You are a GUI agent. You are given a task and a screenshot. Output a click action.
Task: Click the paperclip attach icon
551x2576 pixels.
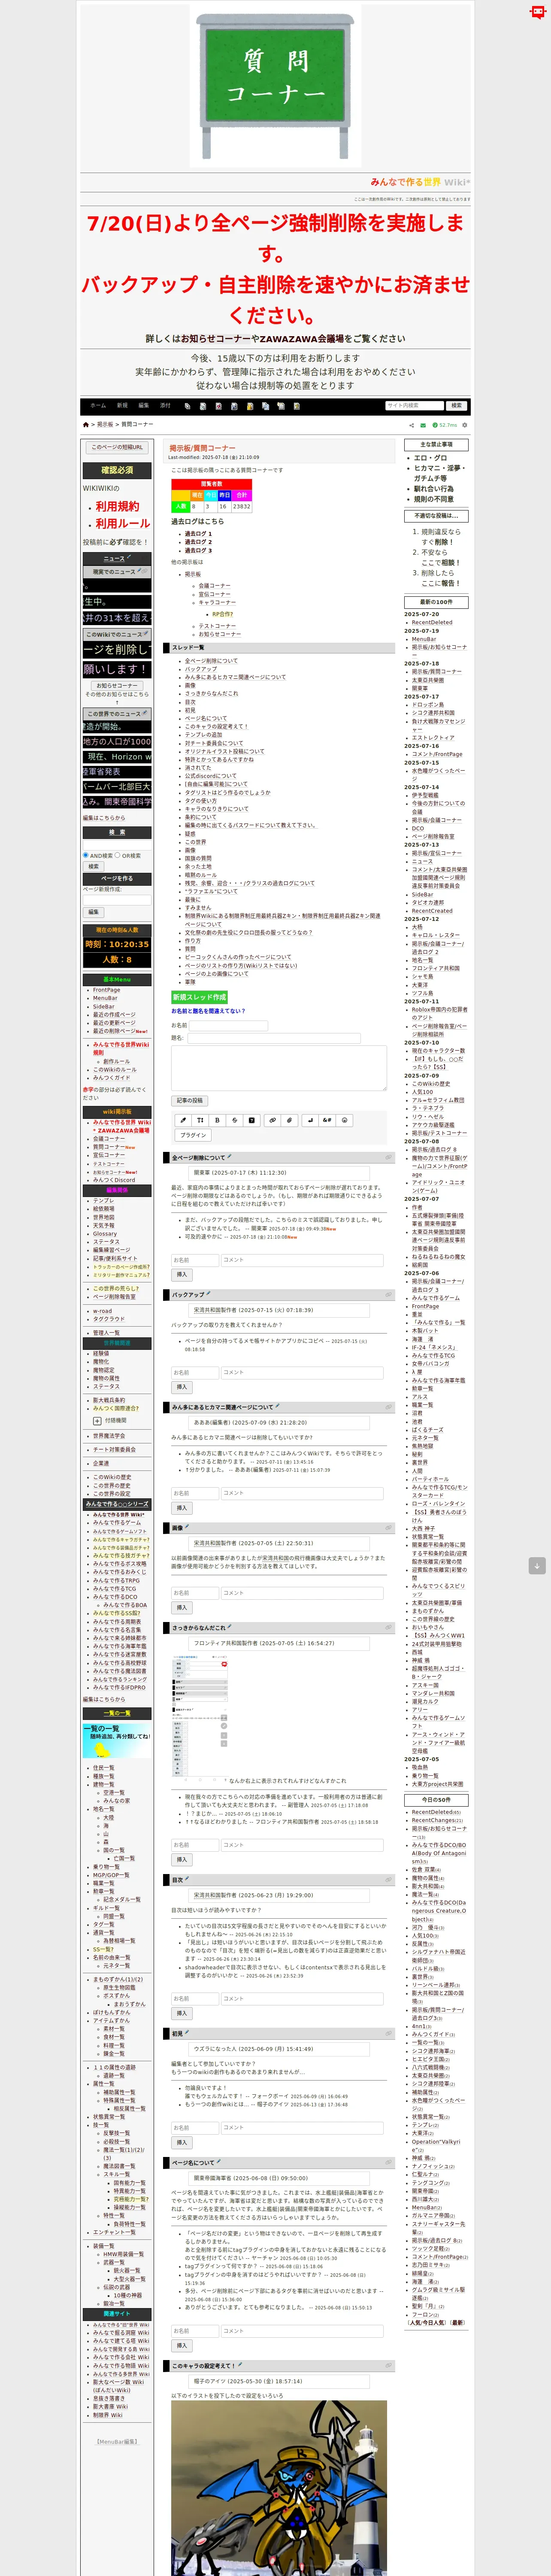pyautogui.click(x=289, y=1120)
